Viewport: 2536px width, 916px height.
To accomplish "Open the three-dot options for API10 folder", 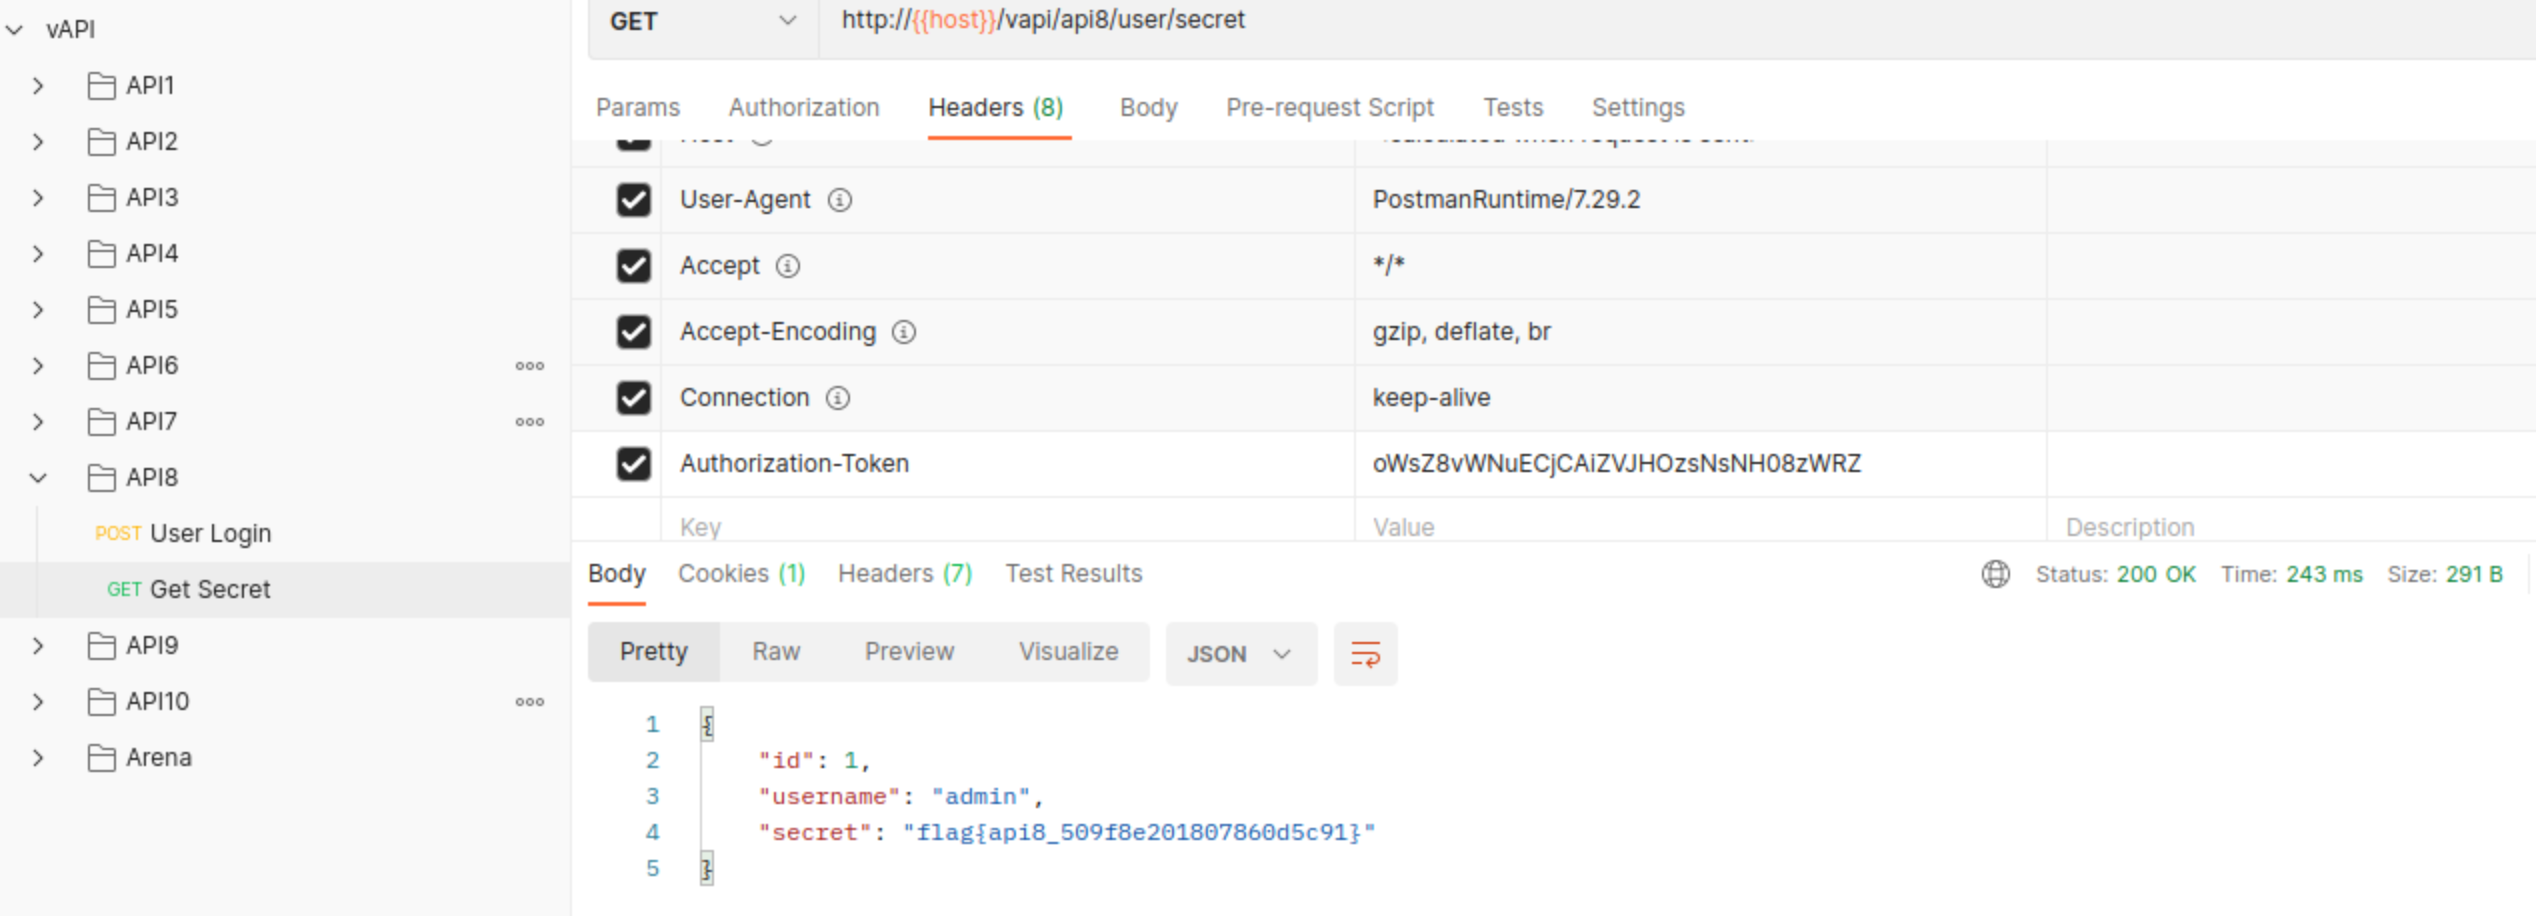I will [x=529, y=702].
